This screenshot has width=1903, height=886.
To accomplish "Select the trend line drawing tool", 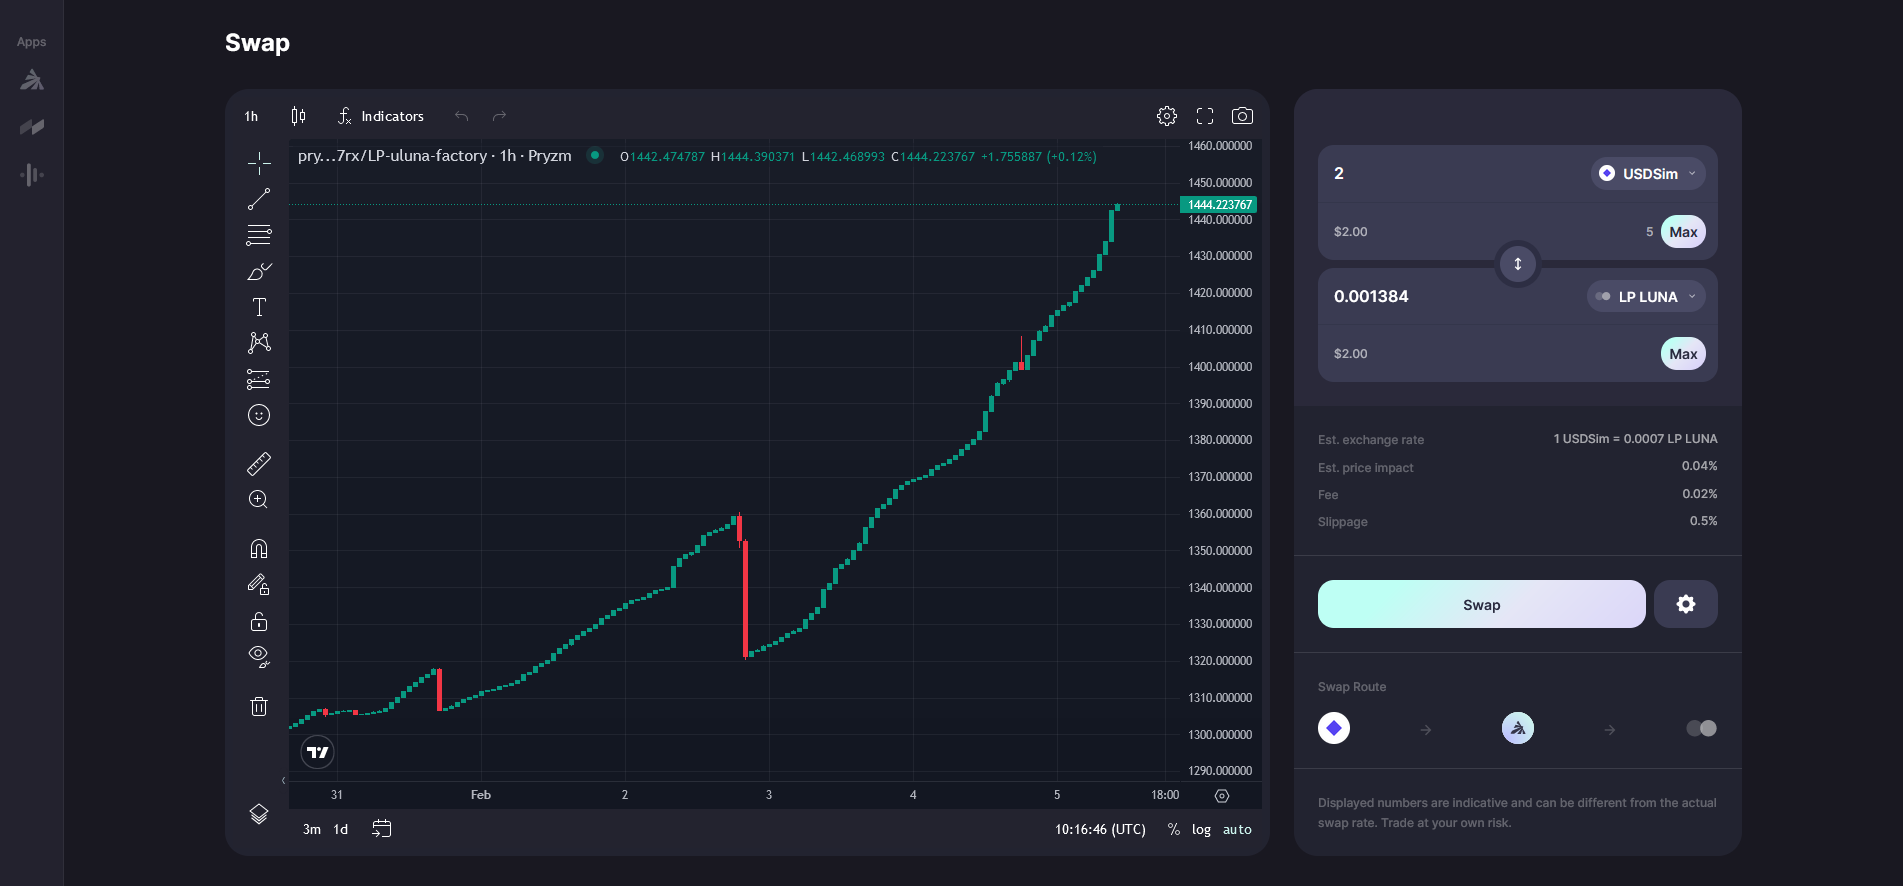I will click(x=259, y=200).
